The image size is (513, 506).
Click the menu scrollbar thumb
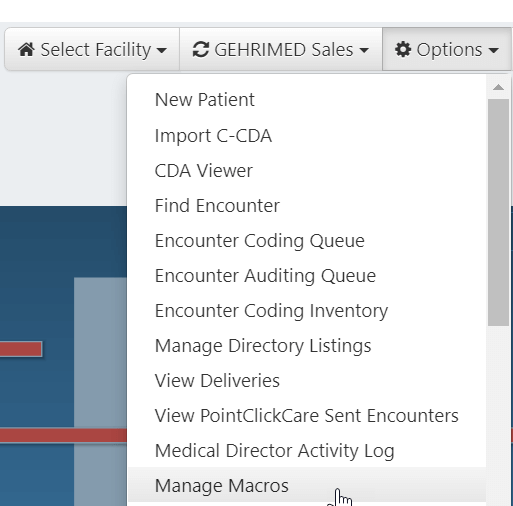[x=498, y=212]
